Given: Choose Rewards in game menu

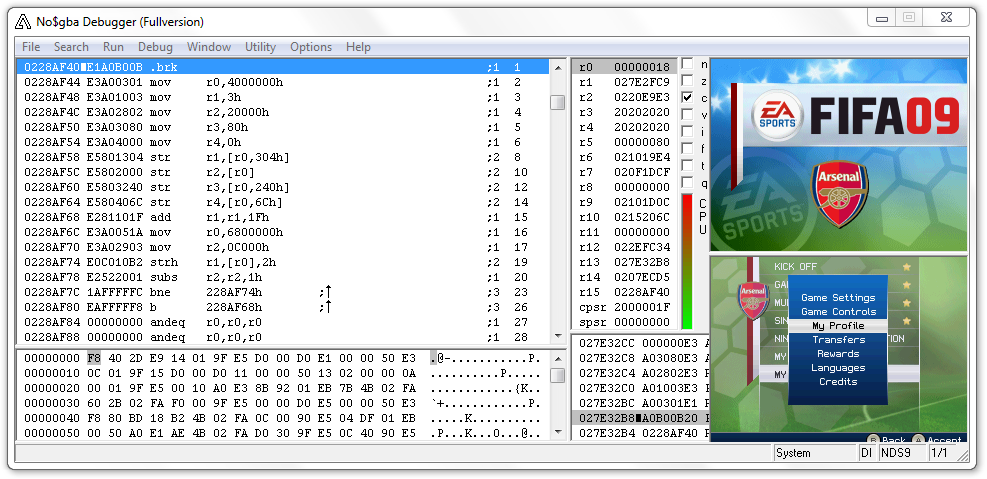Looking at the screenshot, I should (838, 354).
